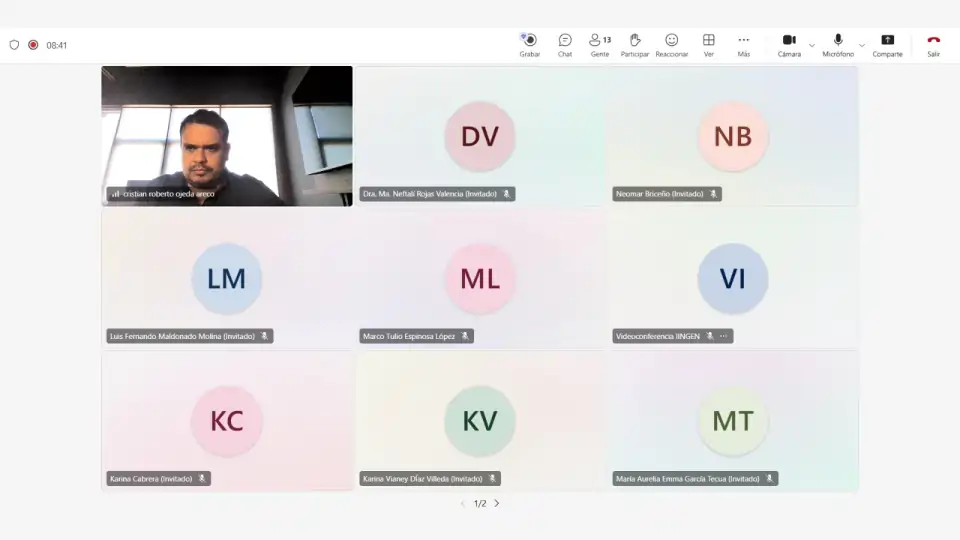Click muted mic icon of Marco Tulio
This screenshot has height=540, width=960.
(x=465, y=336)
